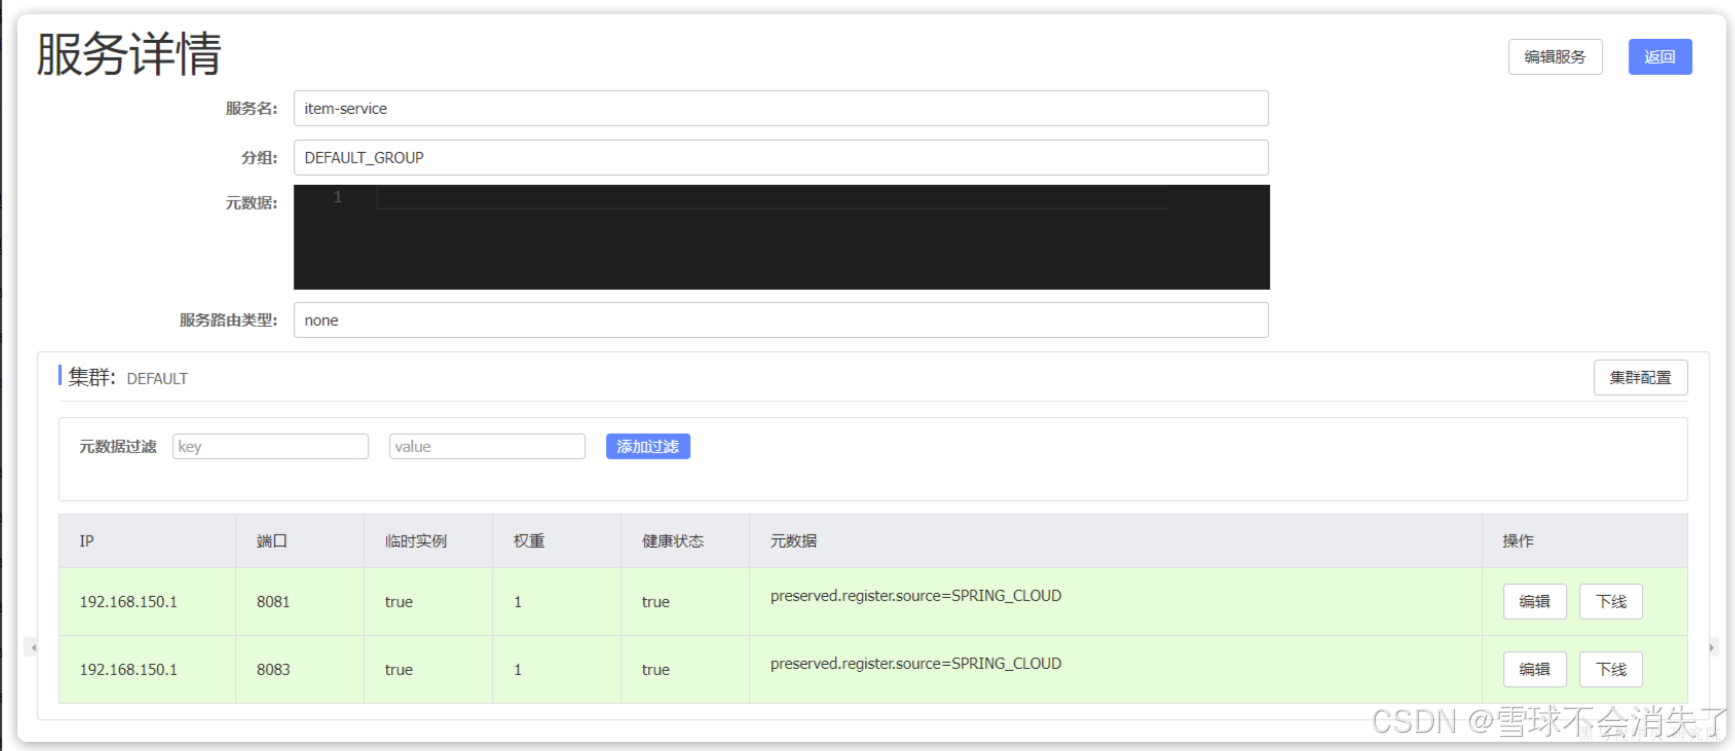Edit the instance on port 8083
Viewport: 1735px width, 751px height.
[x=1535, y=669]
